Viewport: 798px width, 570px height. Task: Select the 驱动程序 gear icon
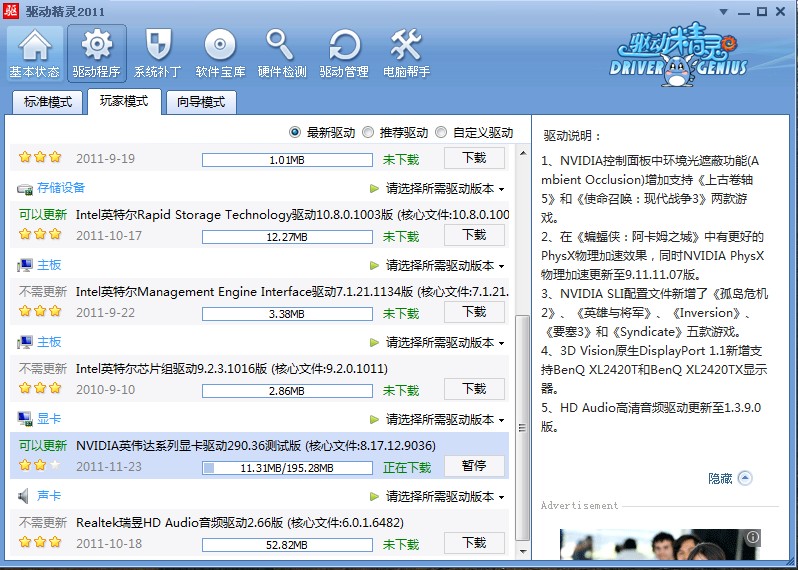(97, 53)
